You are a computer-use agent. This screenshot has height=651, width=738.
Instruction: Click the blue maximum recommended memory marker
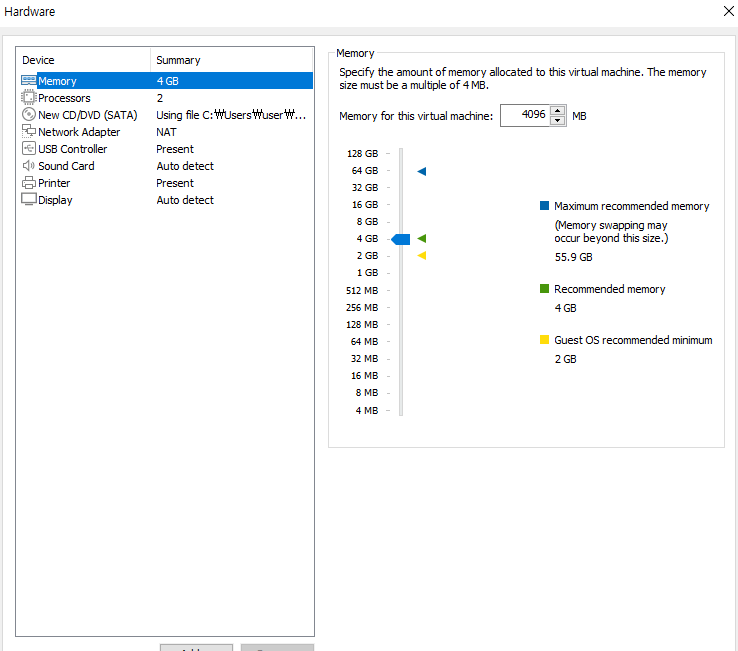[x=422, y=171]
